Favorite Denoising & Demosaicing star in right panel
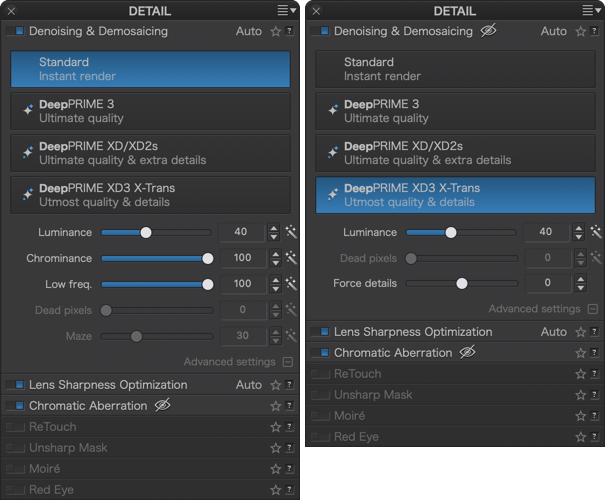 pyautogui.click(x=580, y=31)
